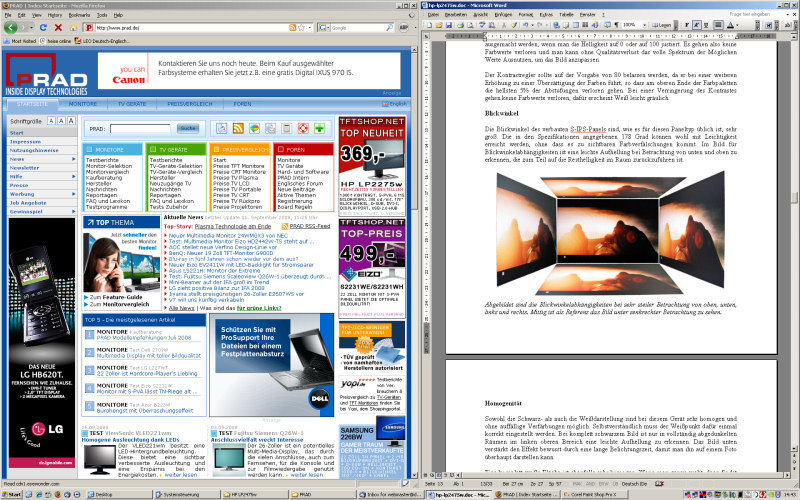Open the PRAD RSS-Feed link
This screenshot has height=500, width=800.
click(x=310, y=226)
